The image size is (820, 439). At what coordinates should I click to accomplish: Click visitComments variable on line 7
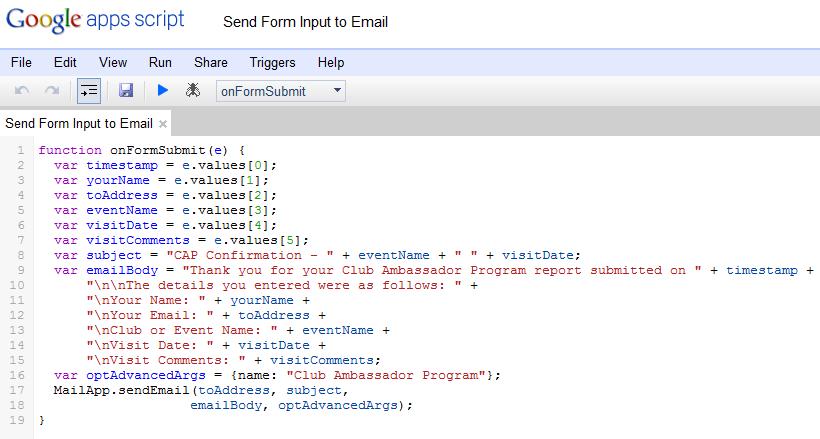(x=138, y=240)
